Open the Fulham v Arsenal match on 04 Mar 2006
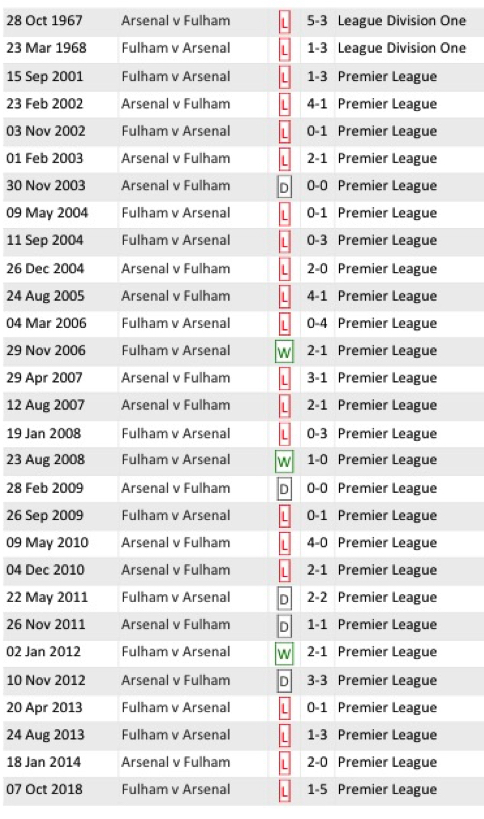484x819 pixels. click(x=175, y=323)
